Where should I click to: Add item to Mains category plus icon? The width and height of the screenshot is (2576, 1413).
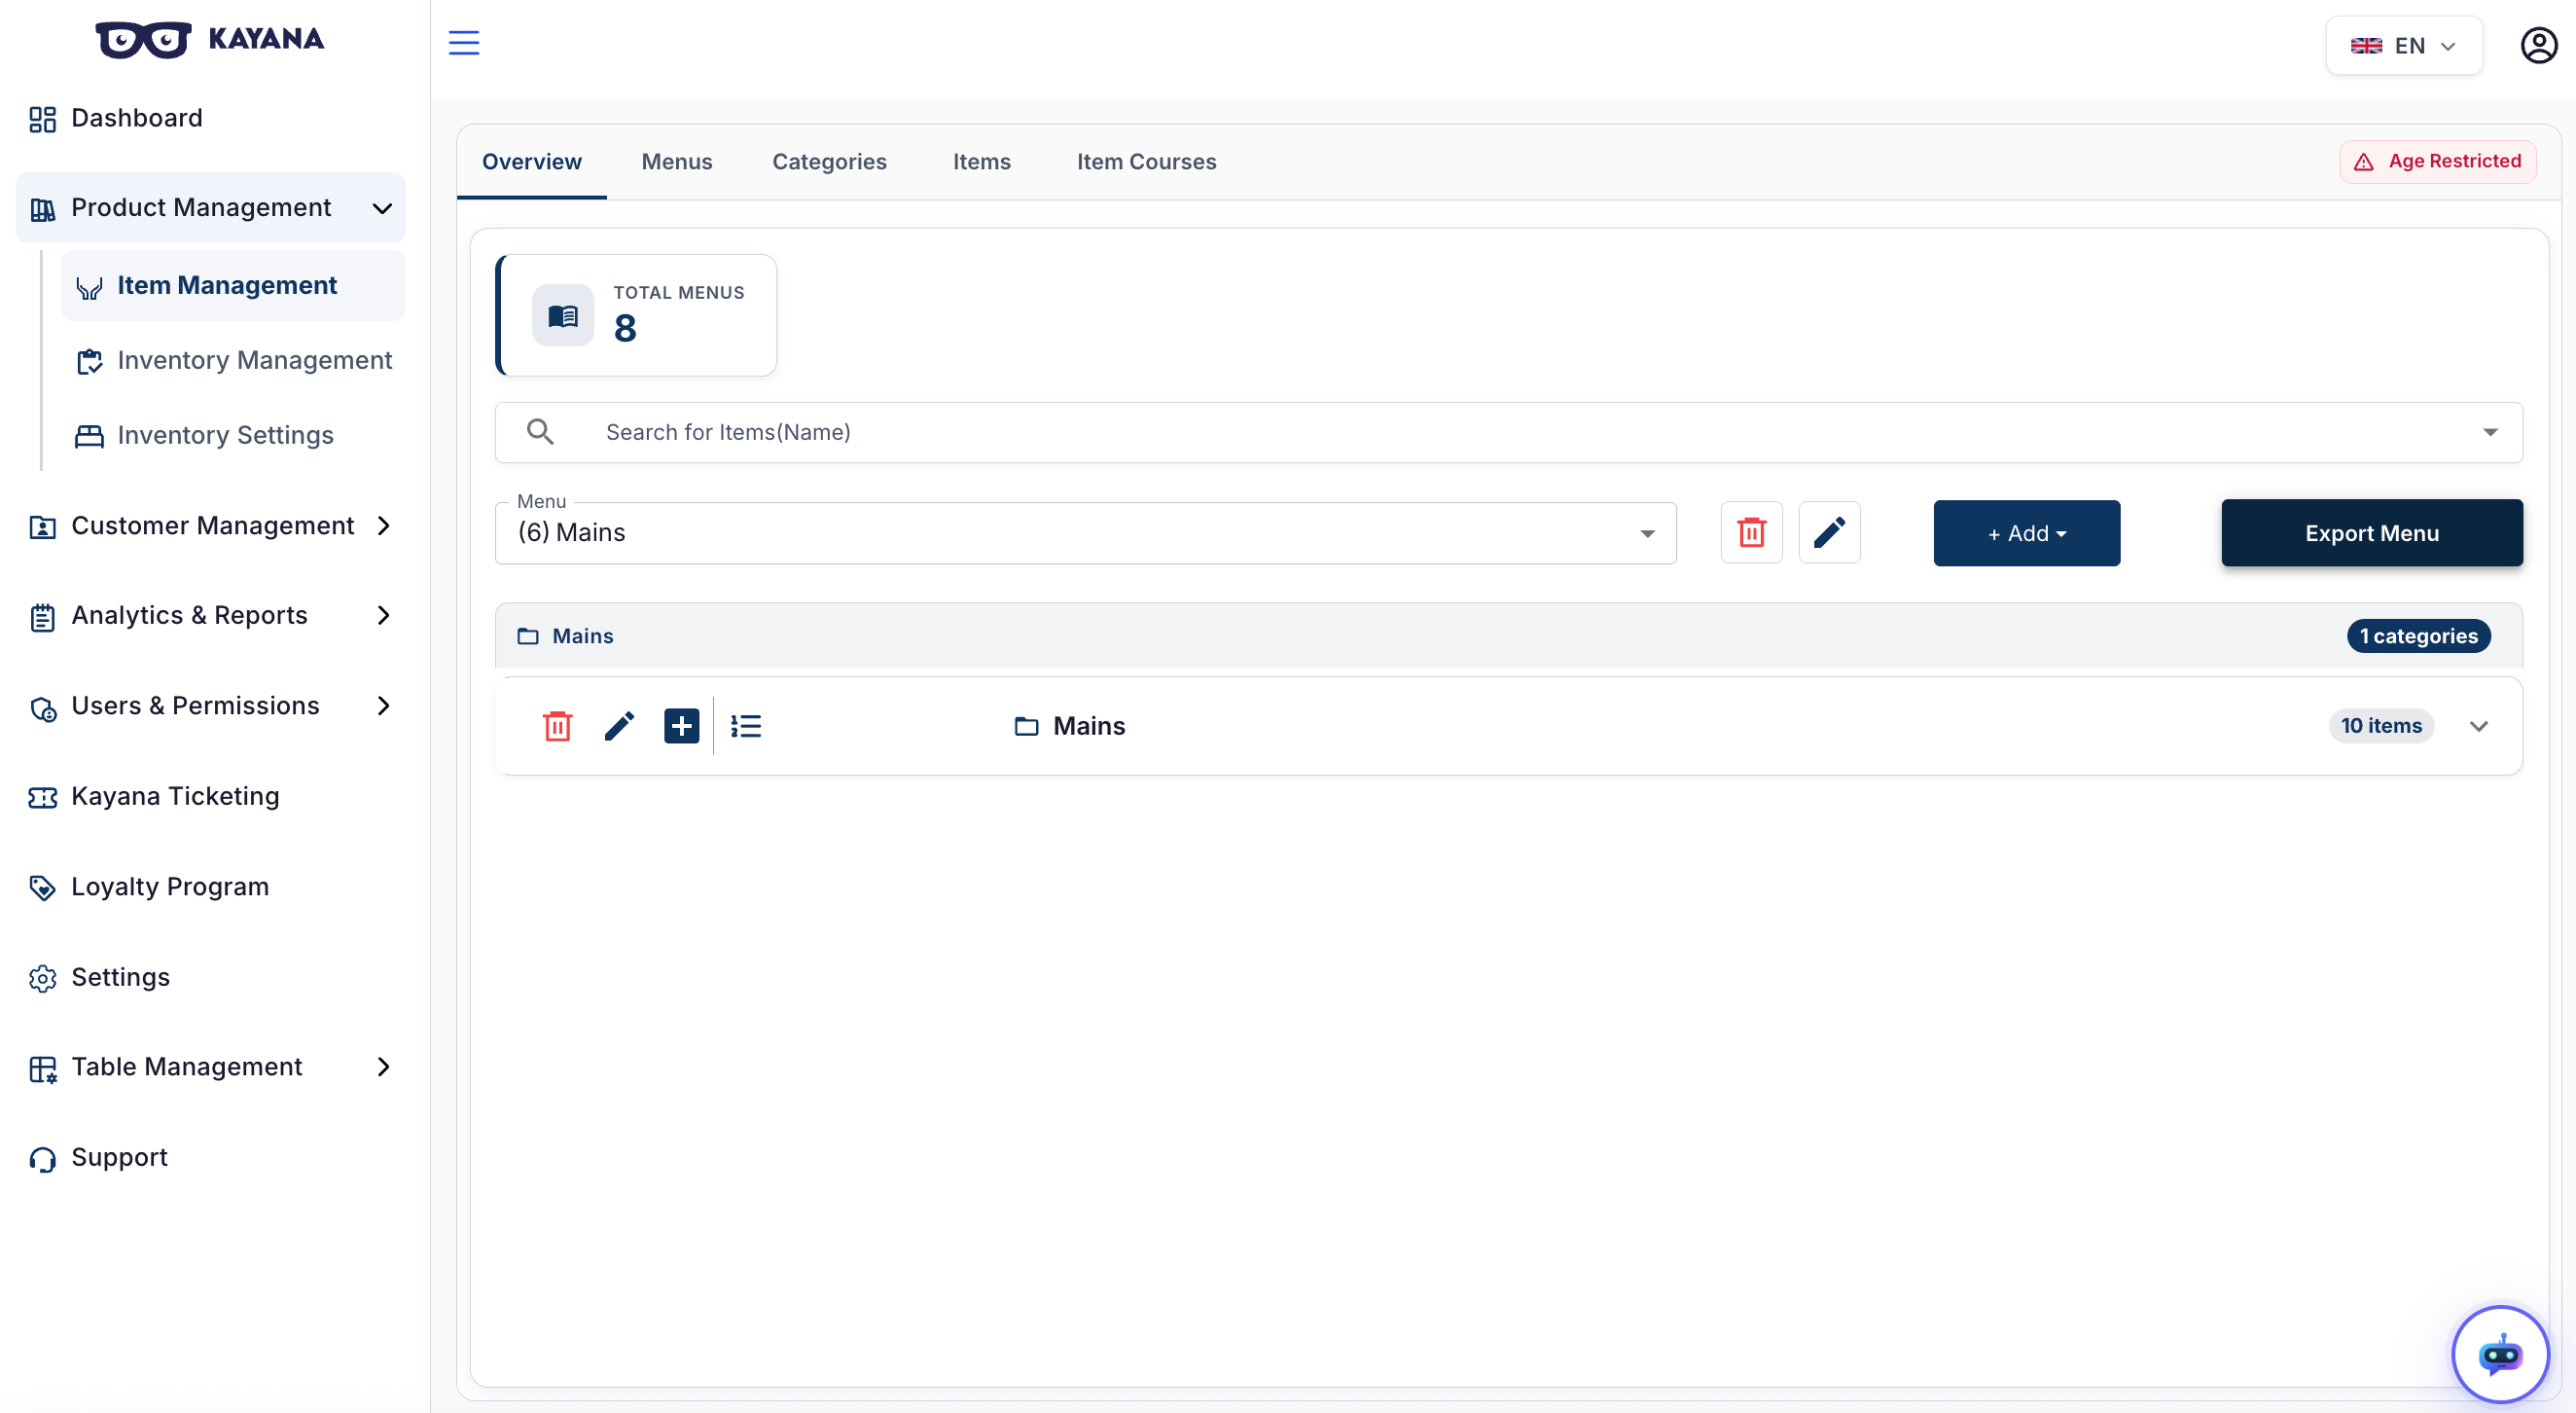681,726
